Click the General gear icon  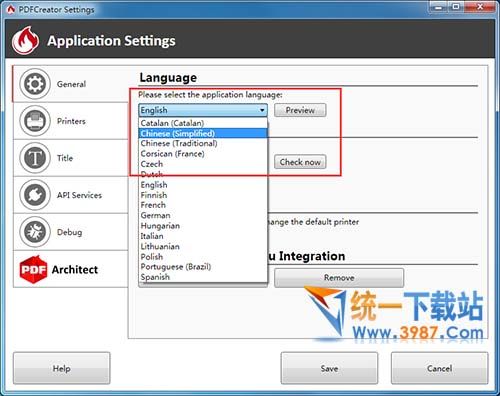tap(35, 84)
